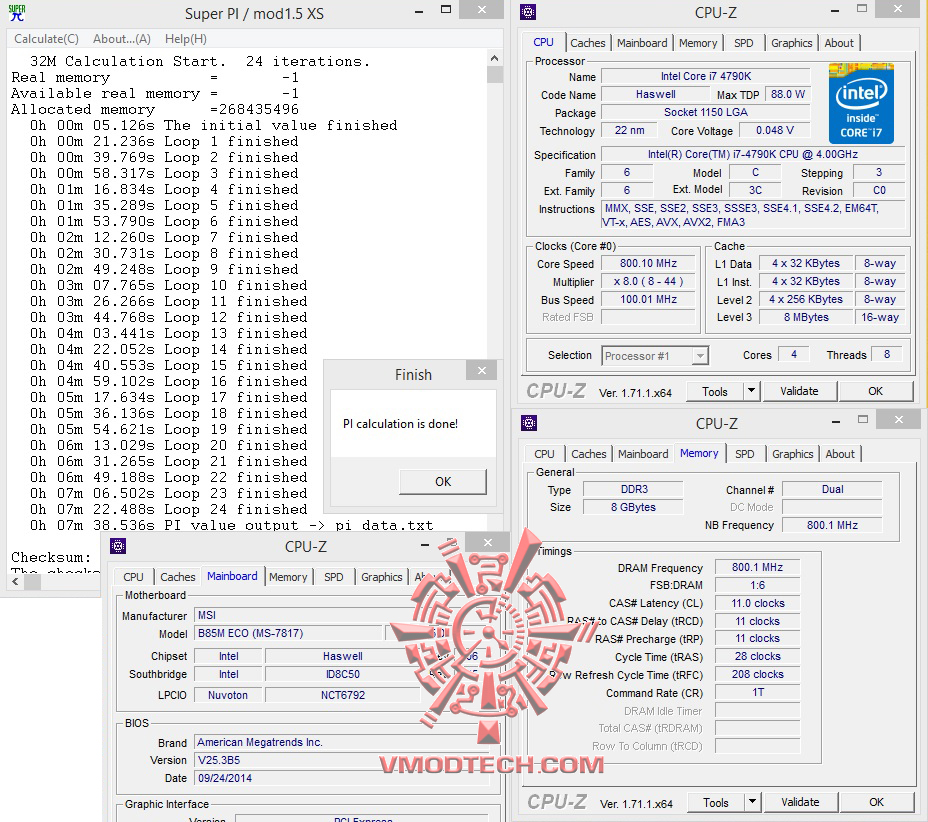Image resolution: width=928 pixels, height=822 pixels.
Task: Select Mainboard tab in Mainboard CPU-Z window
Action: tap(232, 576)
